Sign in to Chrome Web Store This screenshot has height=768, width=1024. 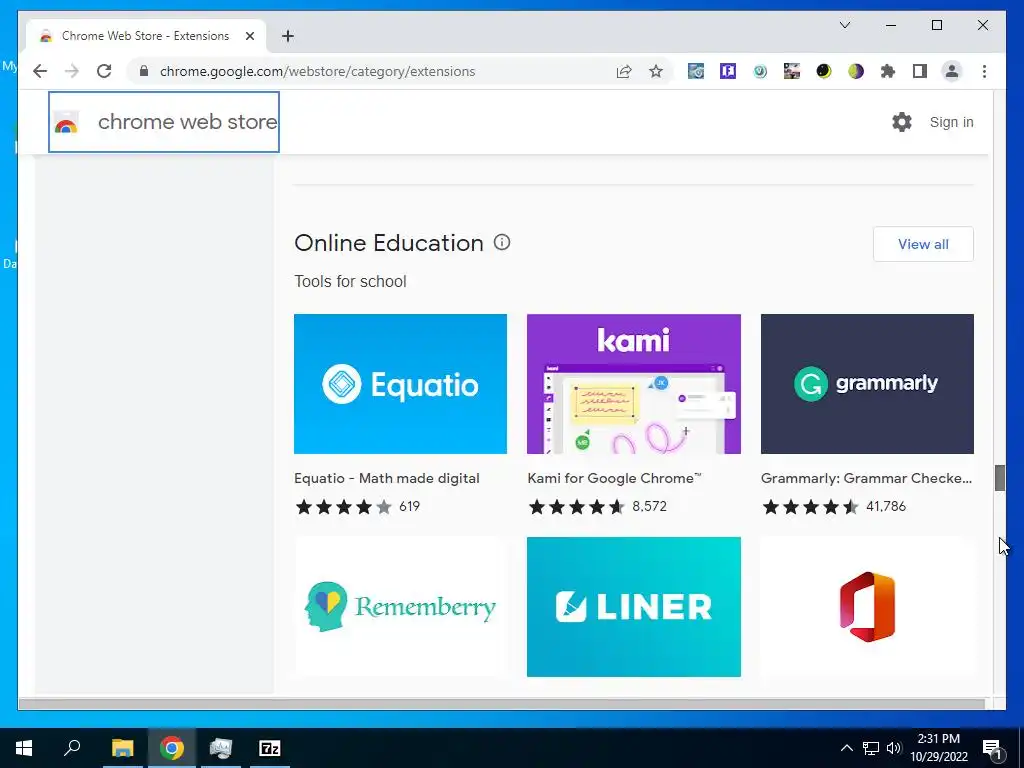pos(951,122)
